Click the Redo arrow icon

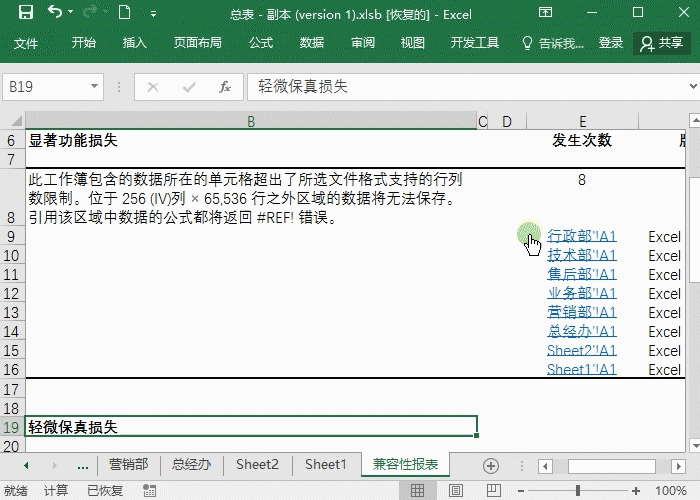click(x=91, y=12)
